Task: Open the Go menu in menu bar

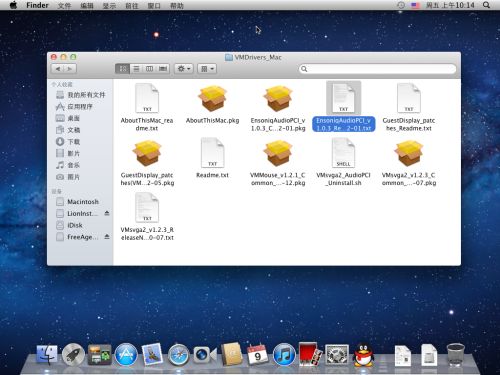Action: pyautogui.click(x=131, y=5)
